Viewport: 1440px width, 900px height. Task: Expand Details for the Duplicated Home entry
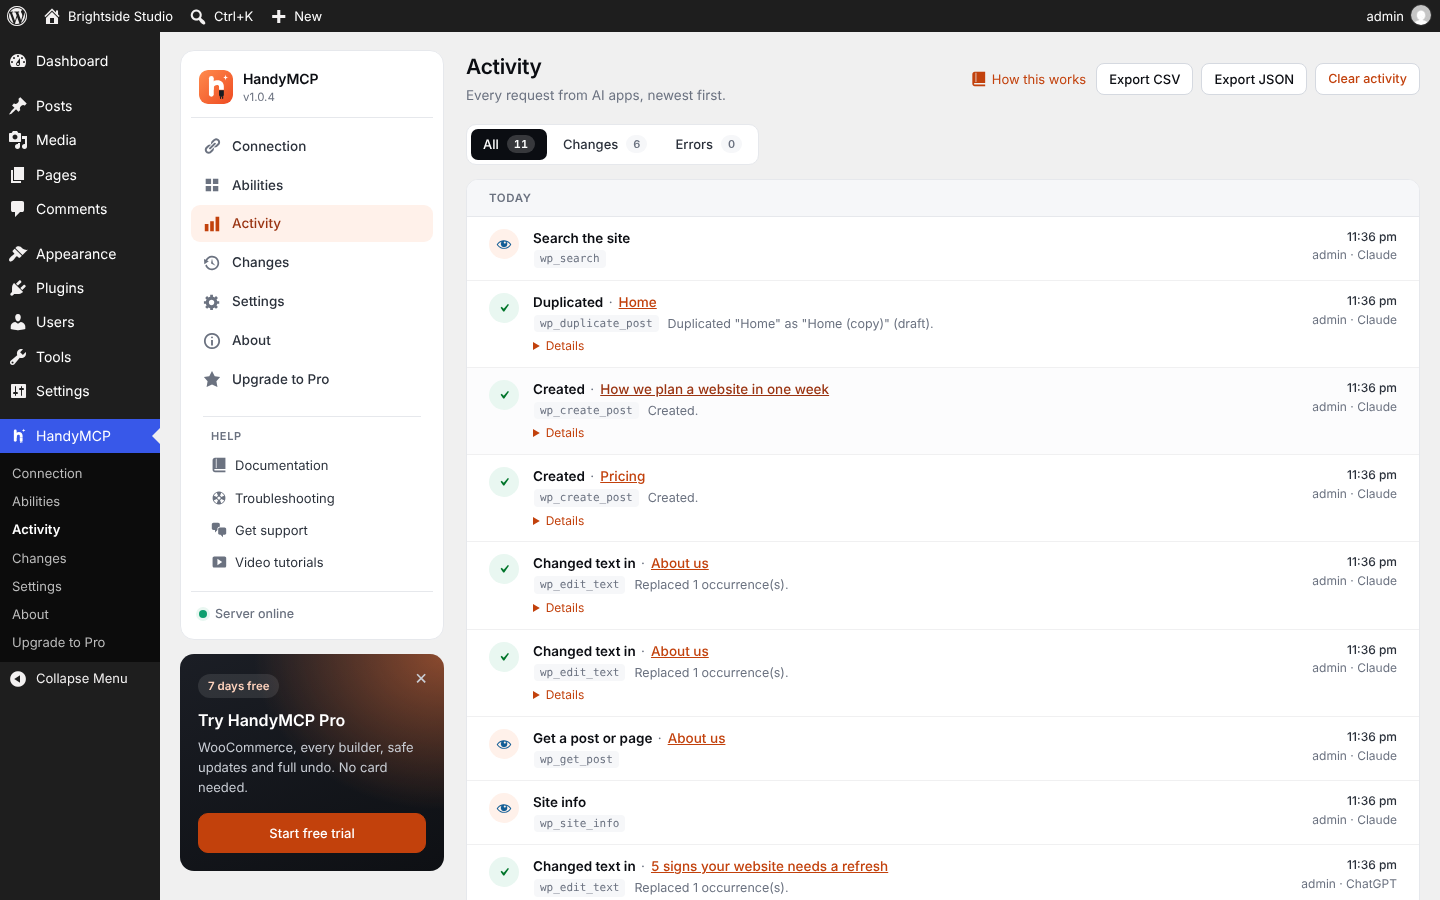point(559,346)
